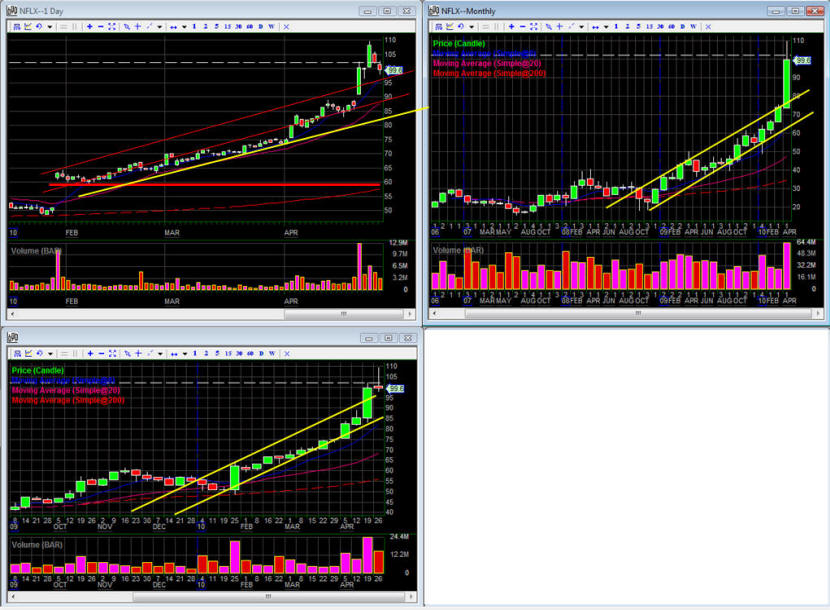Click horizontal scrollbar thumb in NFLX Monthly chart
Viewport: 830px width, 610px height.
point(638,313)
